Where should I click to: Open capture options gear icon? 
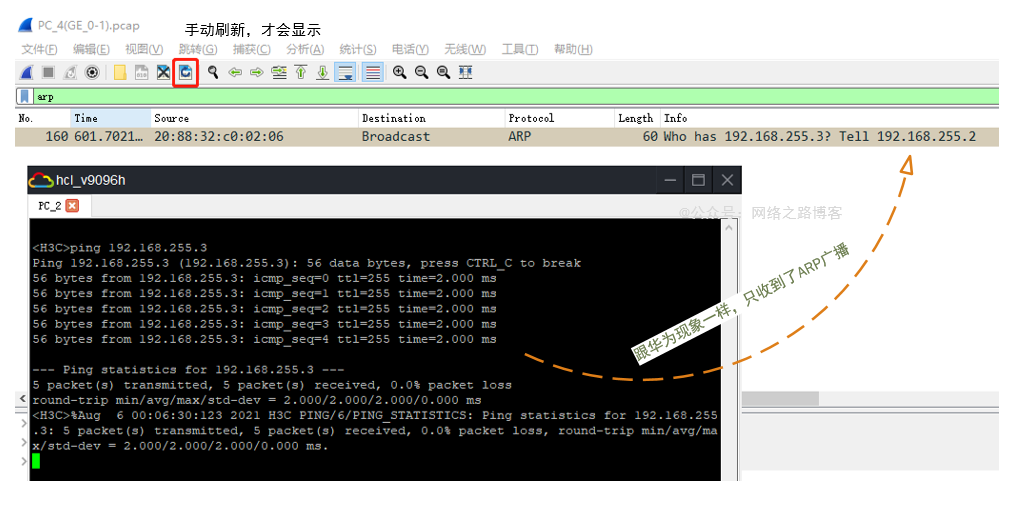click(92, 72)
